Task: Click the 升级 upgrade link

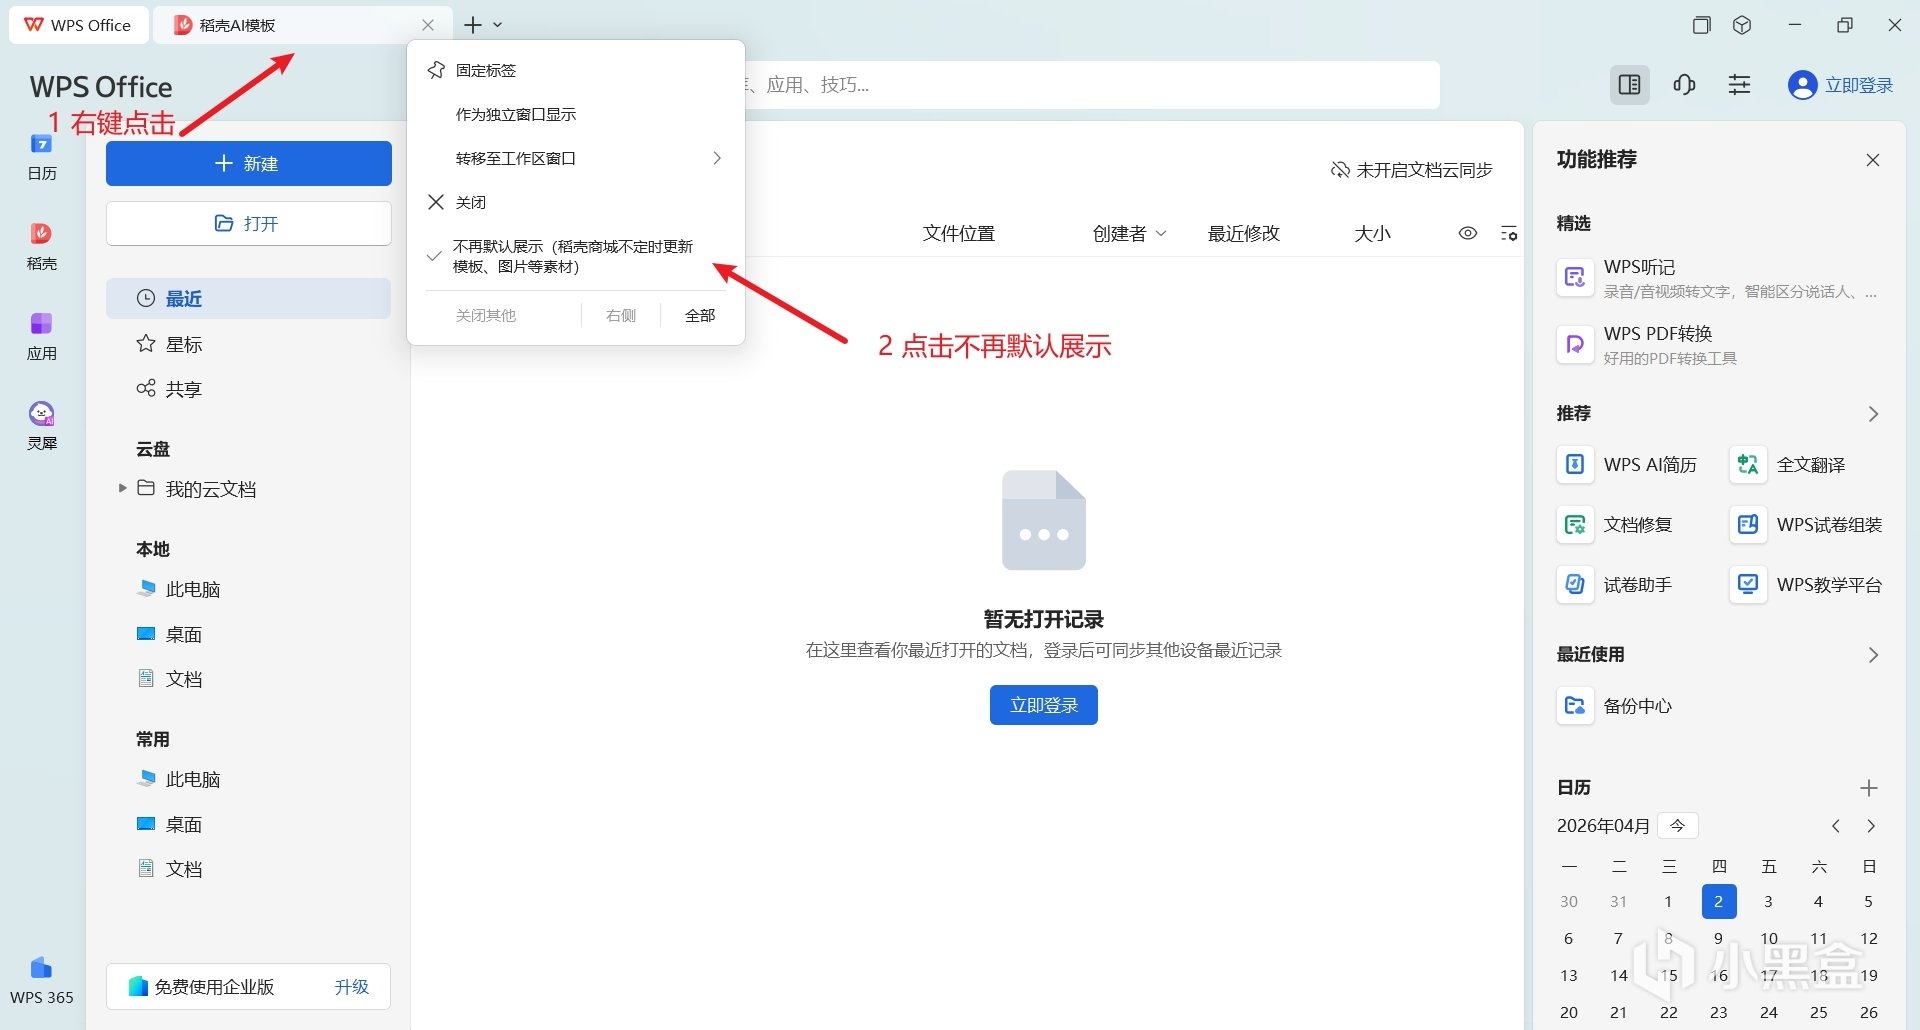Action: [351, 987]
